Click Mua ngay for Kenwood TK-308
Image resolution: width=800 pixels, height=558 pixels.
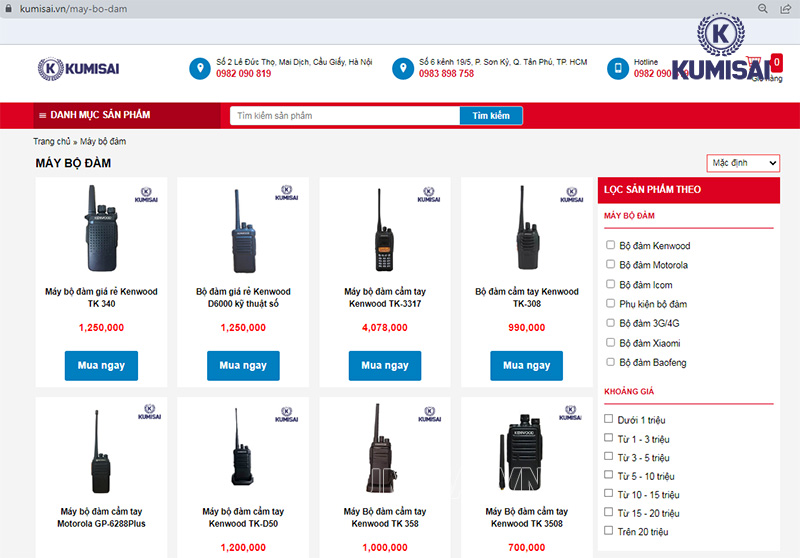(527, 365)
